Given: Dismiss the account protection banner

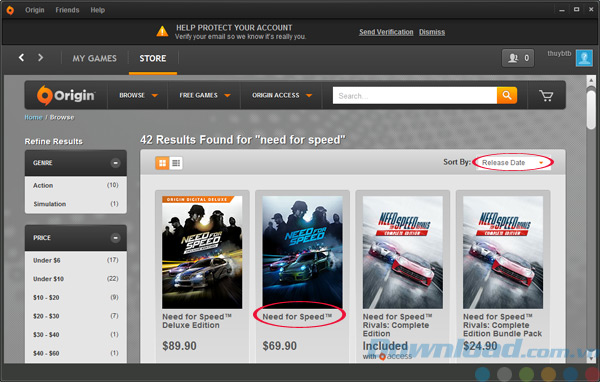Looking at the screenshot, I should click(432, 32).
